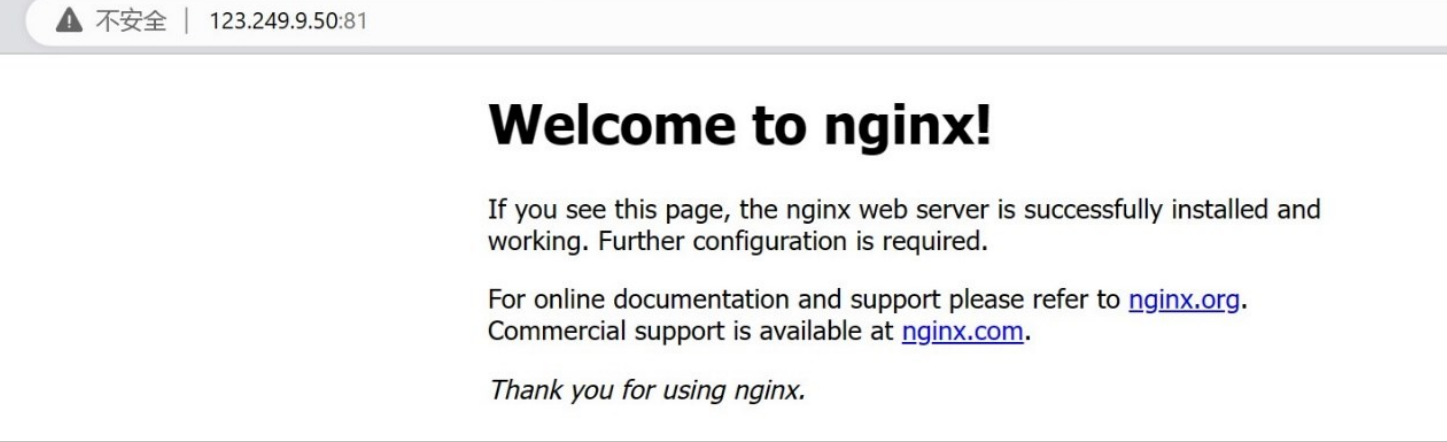Open the nginx.org documentation link
Image resolution: width=1447 pixels, height=442 pixels.
pos(1184,299)
